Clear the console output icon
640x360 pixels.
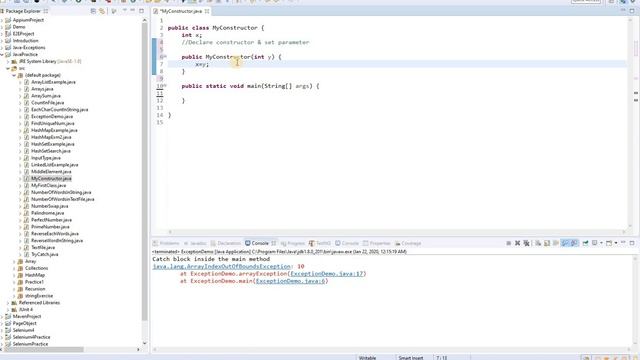(x=538, y=243)
